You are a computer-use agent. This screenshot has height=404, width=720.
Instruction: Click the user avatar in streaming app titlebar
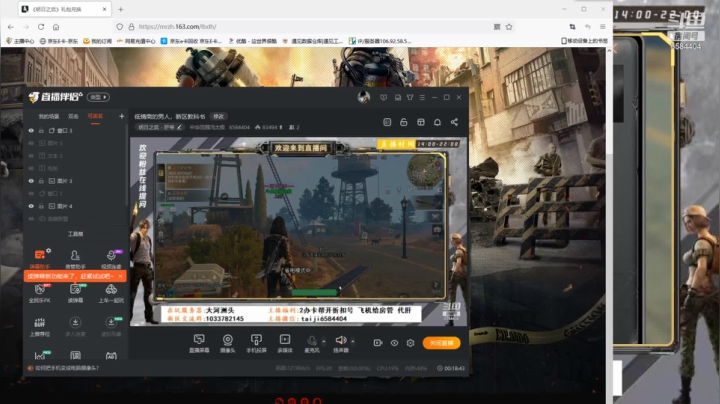[x=364, y=97]
